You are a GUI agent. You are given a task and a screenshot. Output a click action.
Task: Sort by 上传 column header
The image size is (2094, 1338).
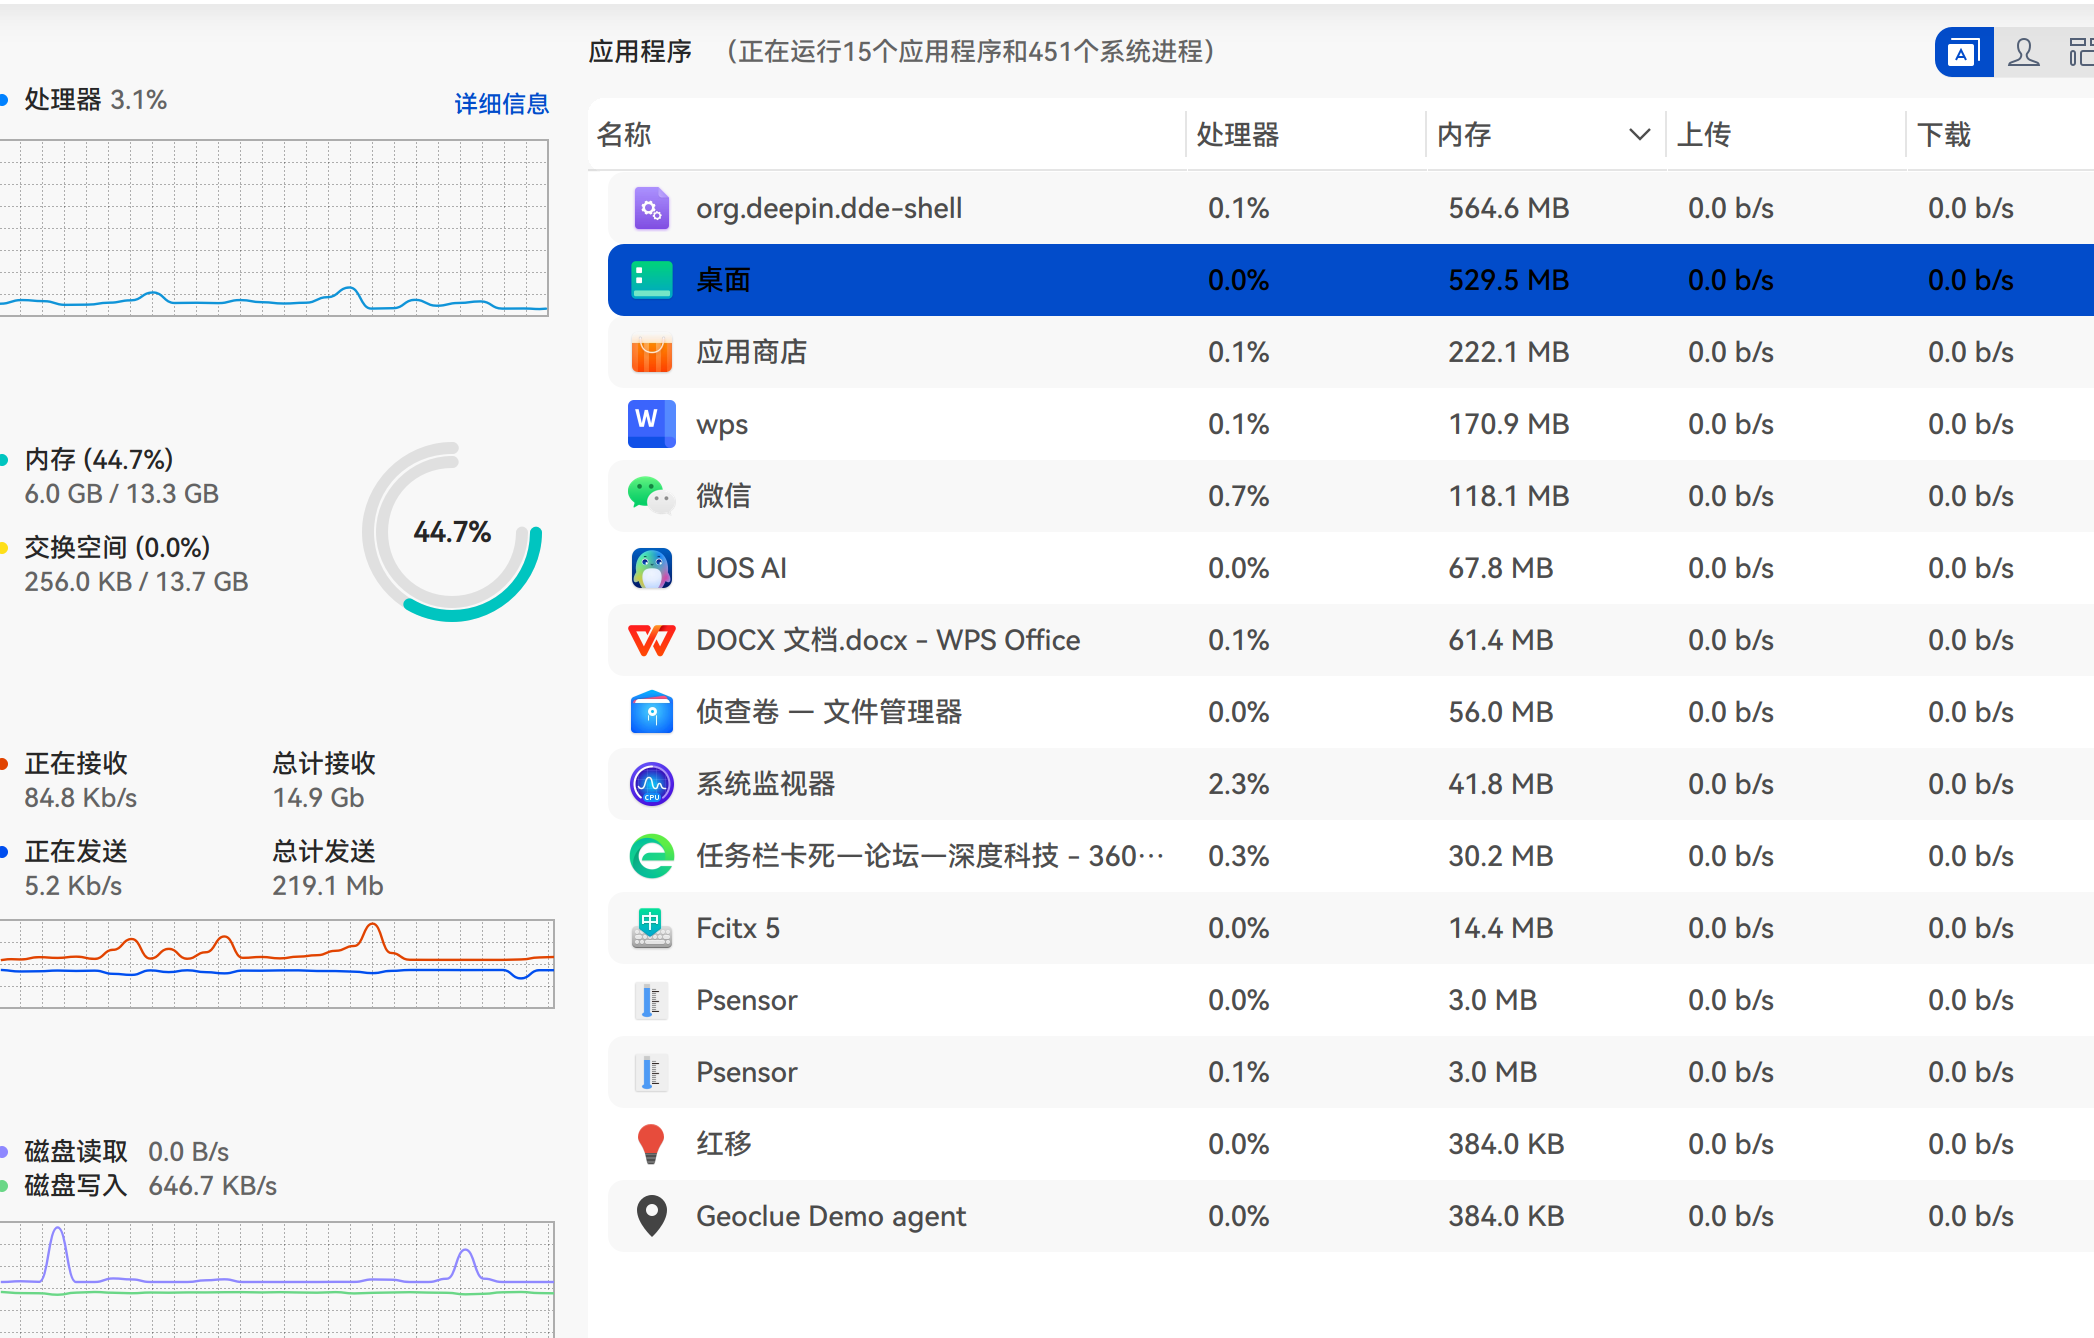1704,135
